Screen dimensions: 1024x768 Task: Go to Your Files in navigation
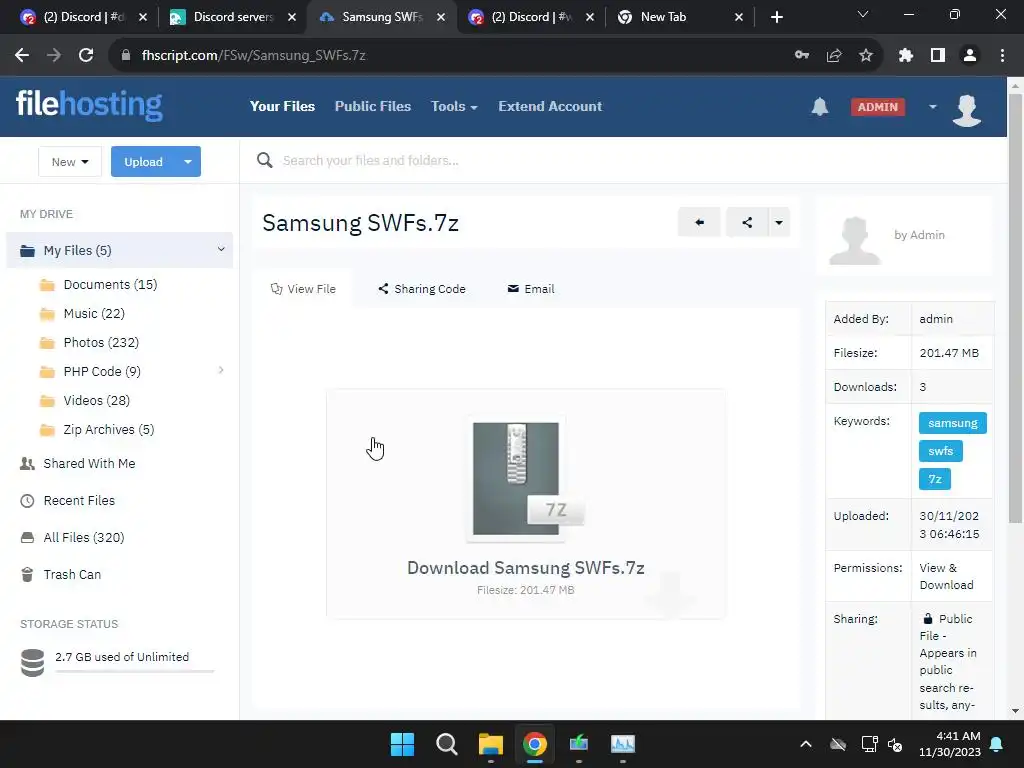click(x=282, y=106)
